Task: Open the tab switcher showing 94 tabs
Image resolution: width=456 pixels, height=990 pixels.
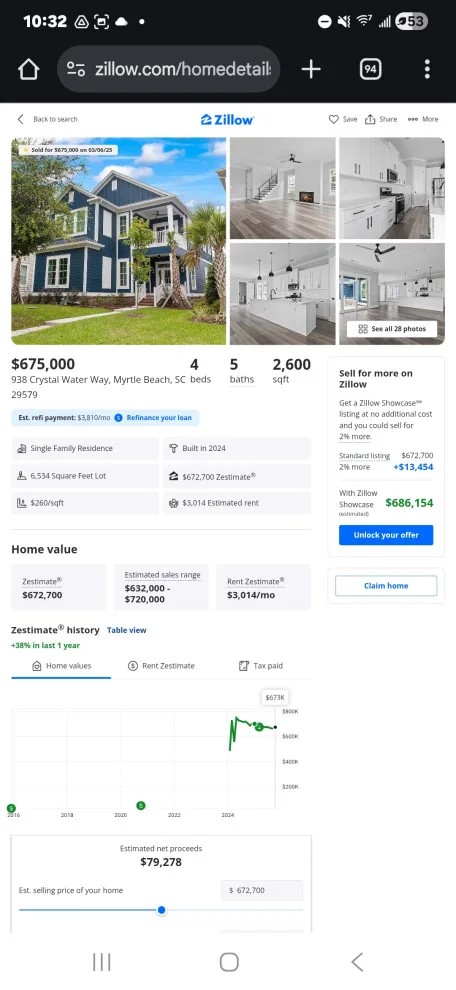Action: (x=371, y=69)
